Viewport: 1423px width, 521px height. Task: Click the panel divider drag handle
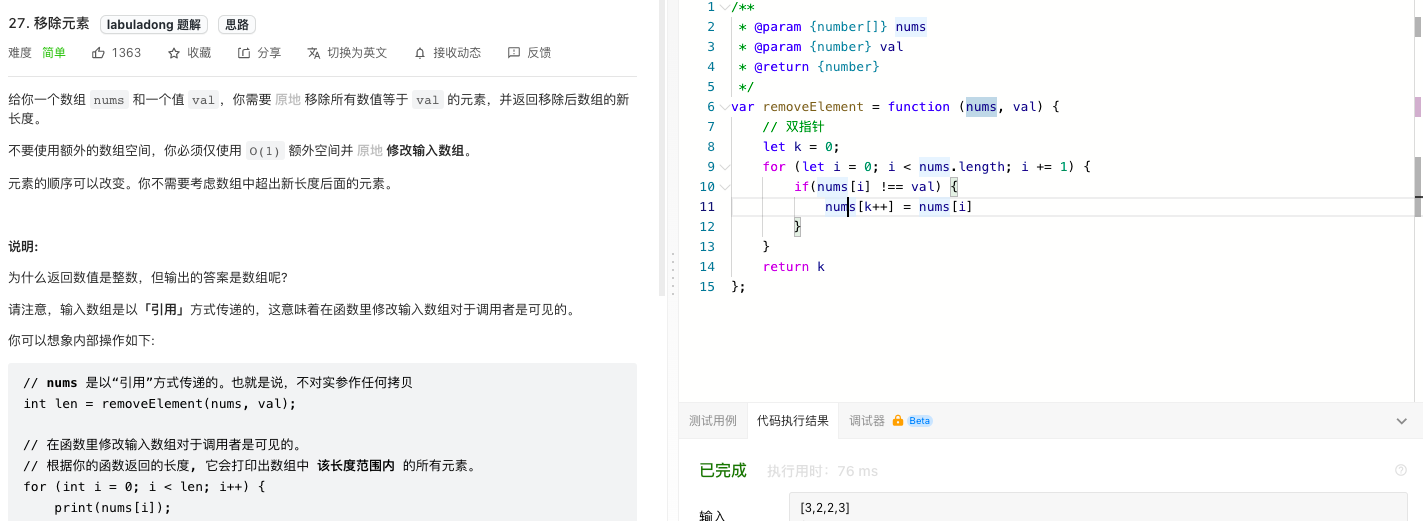pos(672,273)
